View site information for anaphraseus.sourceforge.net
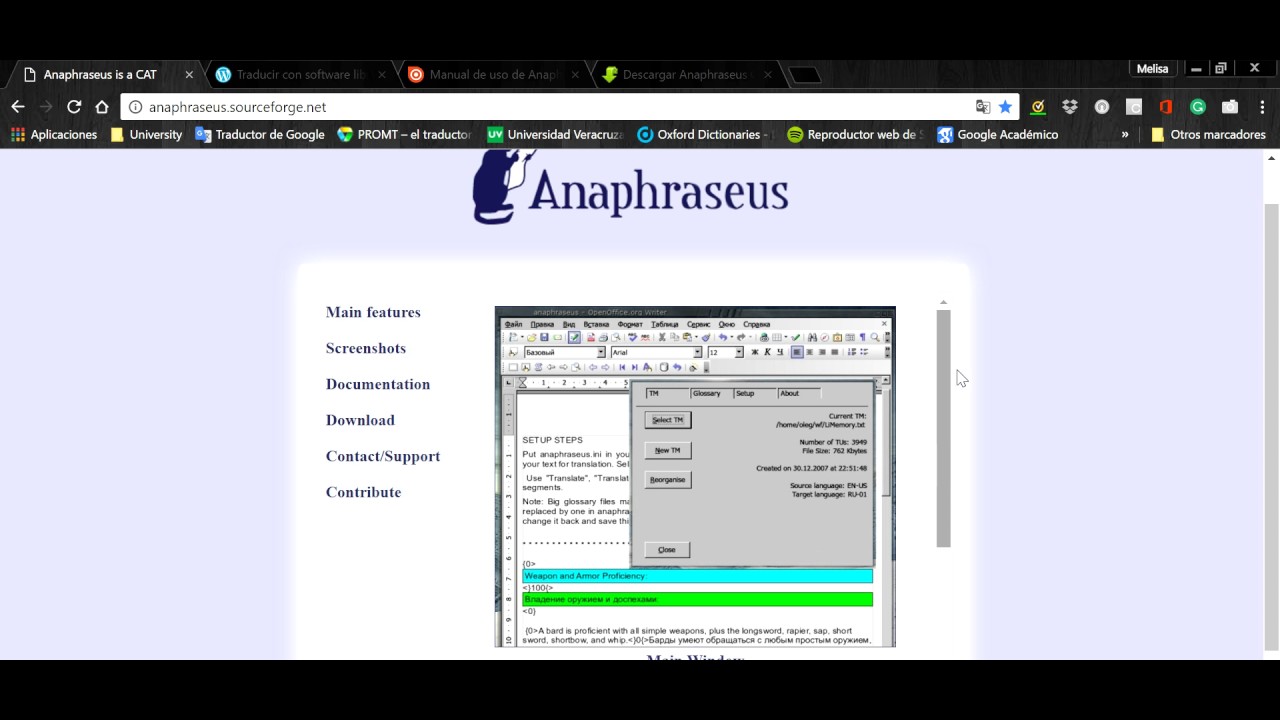This screenshot has height=720, width=1280. (136, 107)
